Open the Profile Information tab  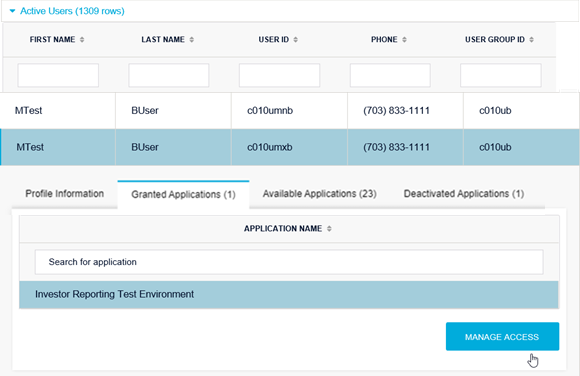click(64, 194)
